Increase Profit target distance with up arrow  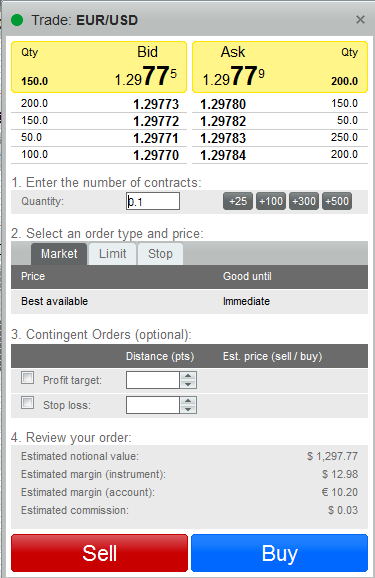(x=188, y=376)
